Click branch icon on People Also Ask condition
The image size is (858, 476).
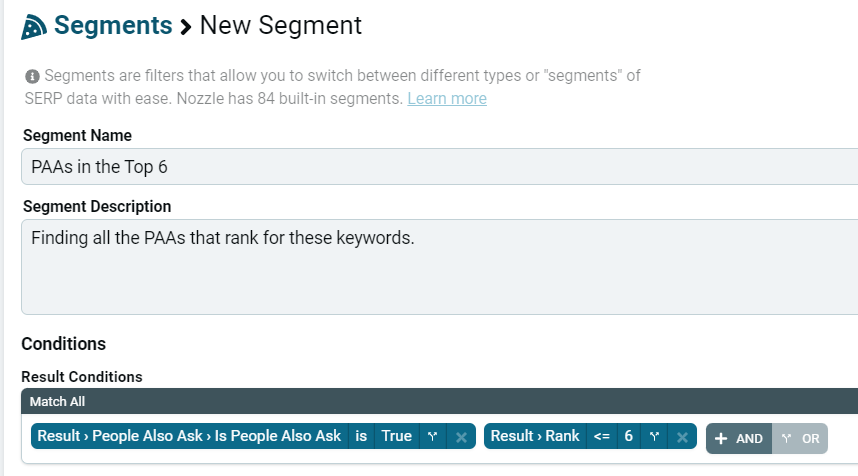click(x=433, y=437)
